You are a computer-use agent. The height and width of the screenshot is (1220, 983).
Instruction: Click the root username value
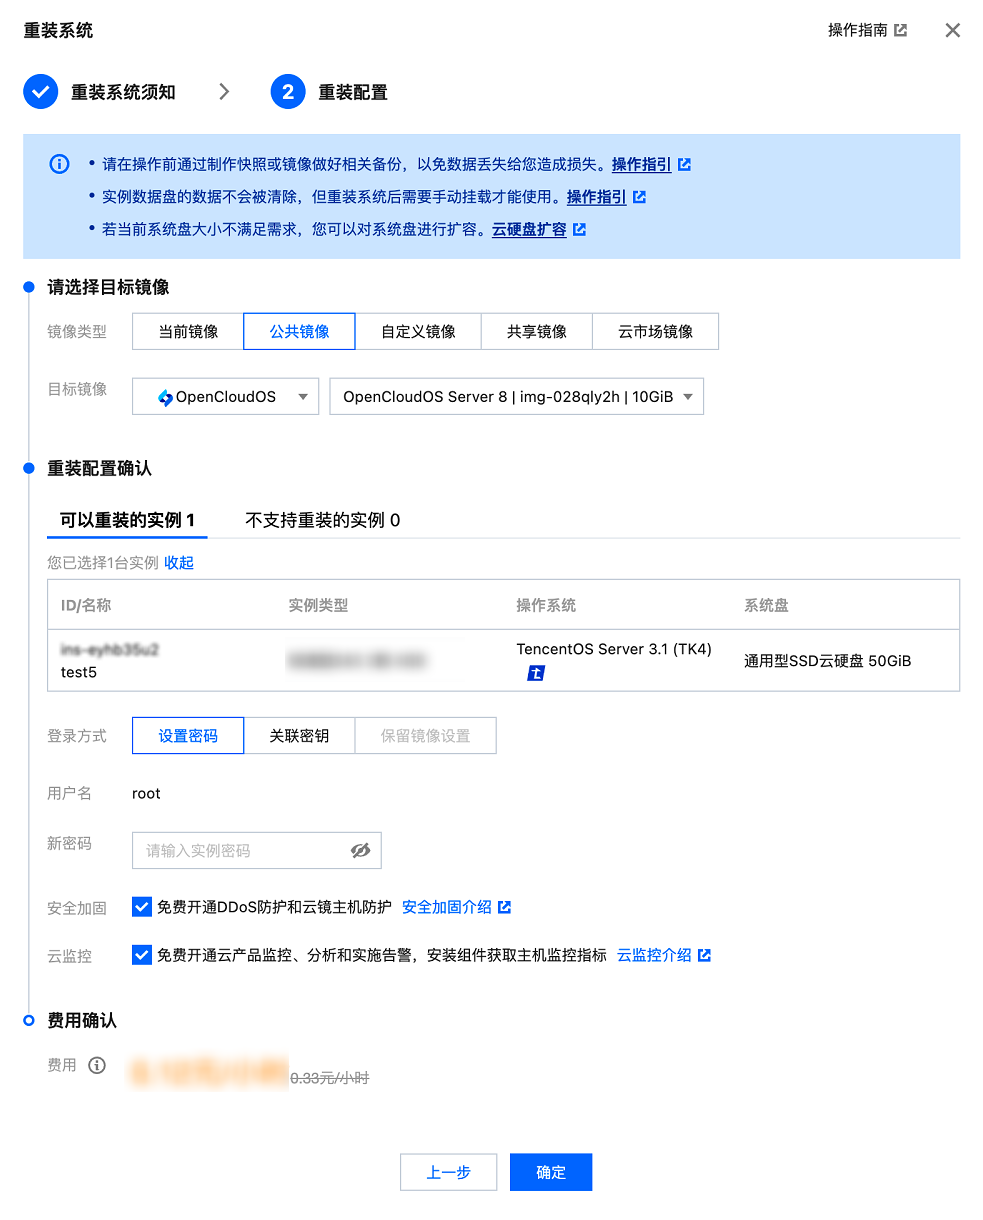[146, 793]
